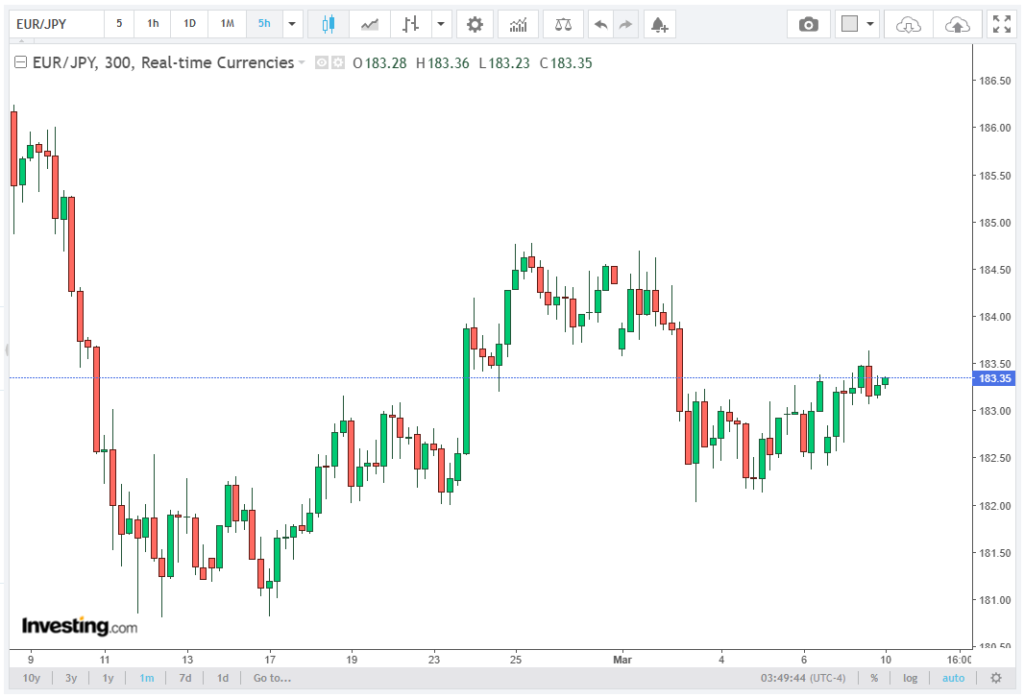This screenshot has width=1024, height=698.
Task: Enable log scale on the price axis
Action: [x=911, y=678]
